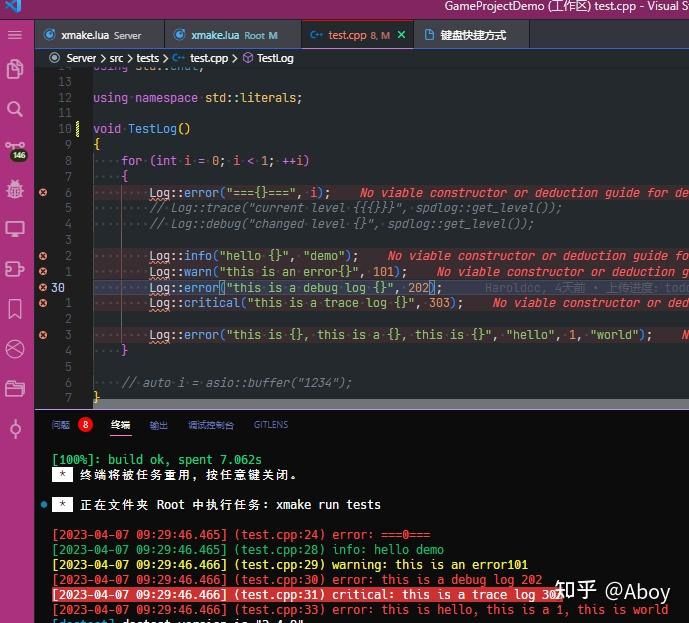The width and height of the screenshot is (689, 623).
Task: Select the 终端 terminal panel tab
Action: pos(120,425)
